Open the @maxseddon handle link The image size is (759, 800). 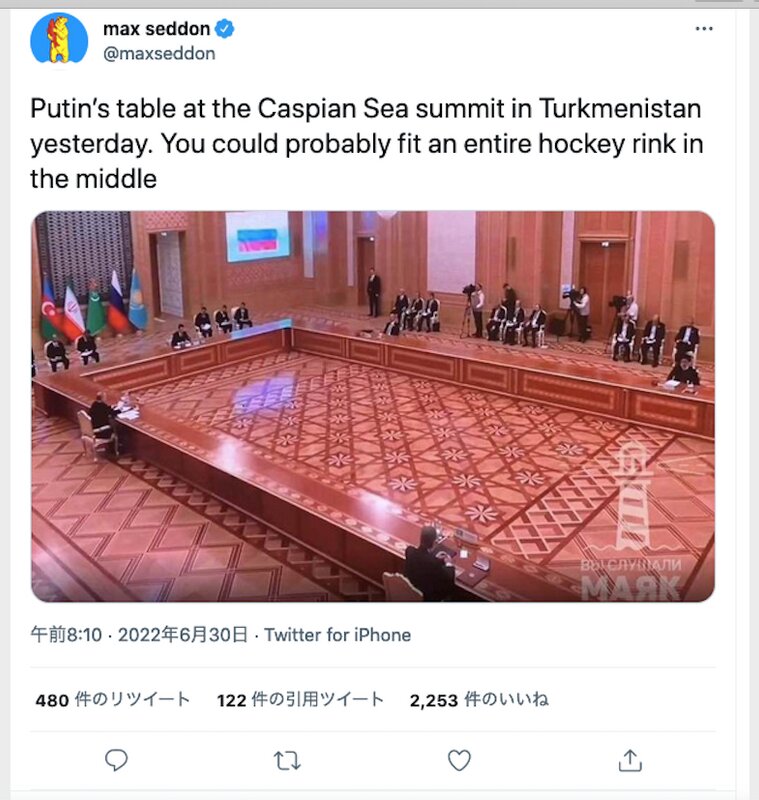click(159, 54)
